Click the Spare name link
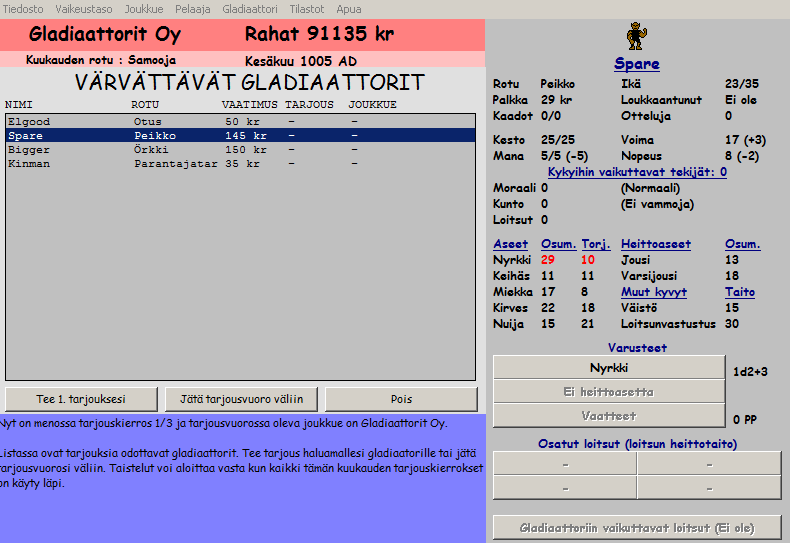 (636, 64)
